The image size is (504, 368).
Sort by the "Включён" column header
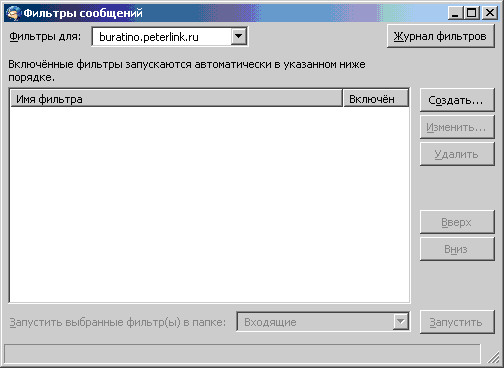(376, 99)
